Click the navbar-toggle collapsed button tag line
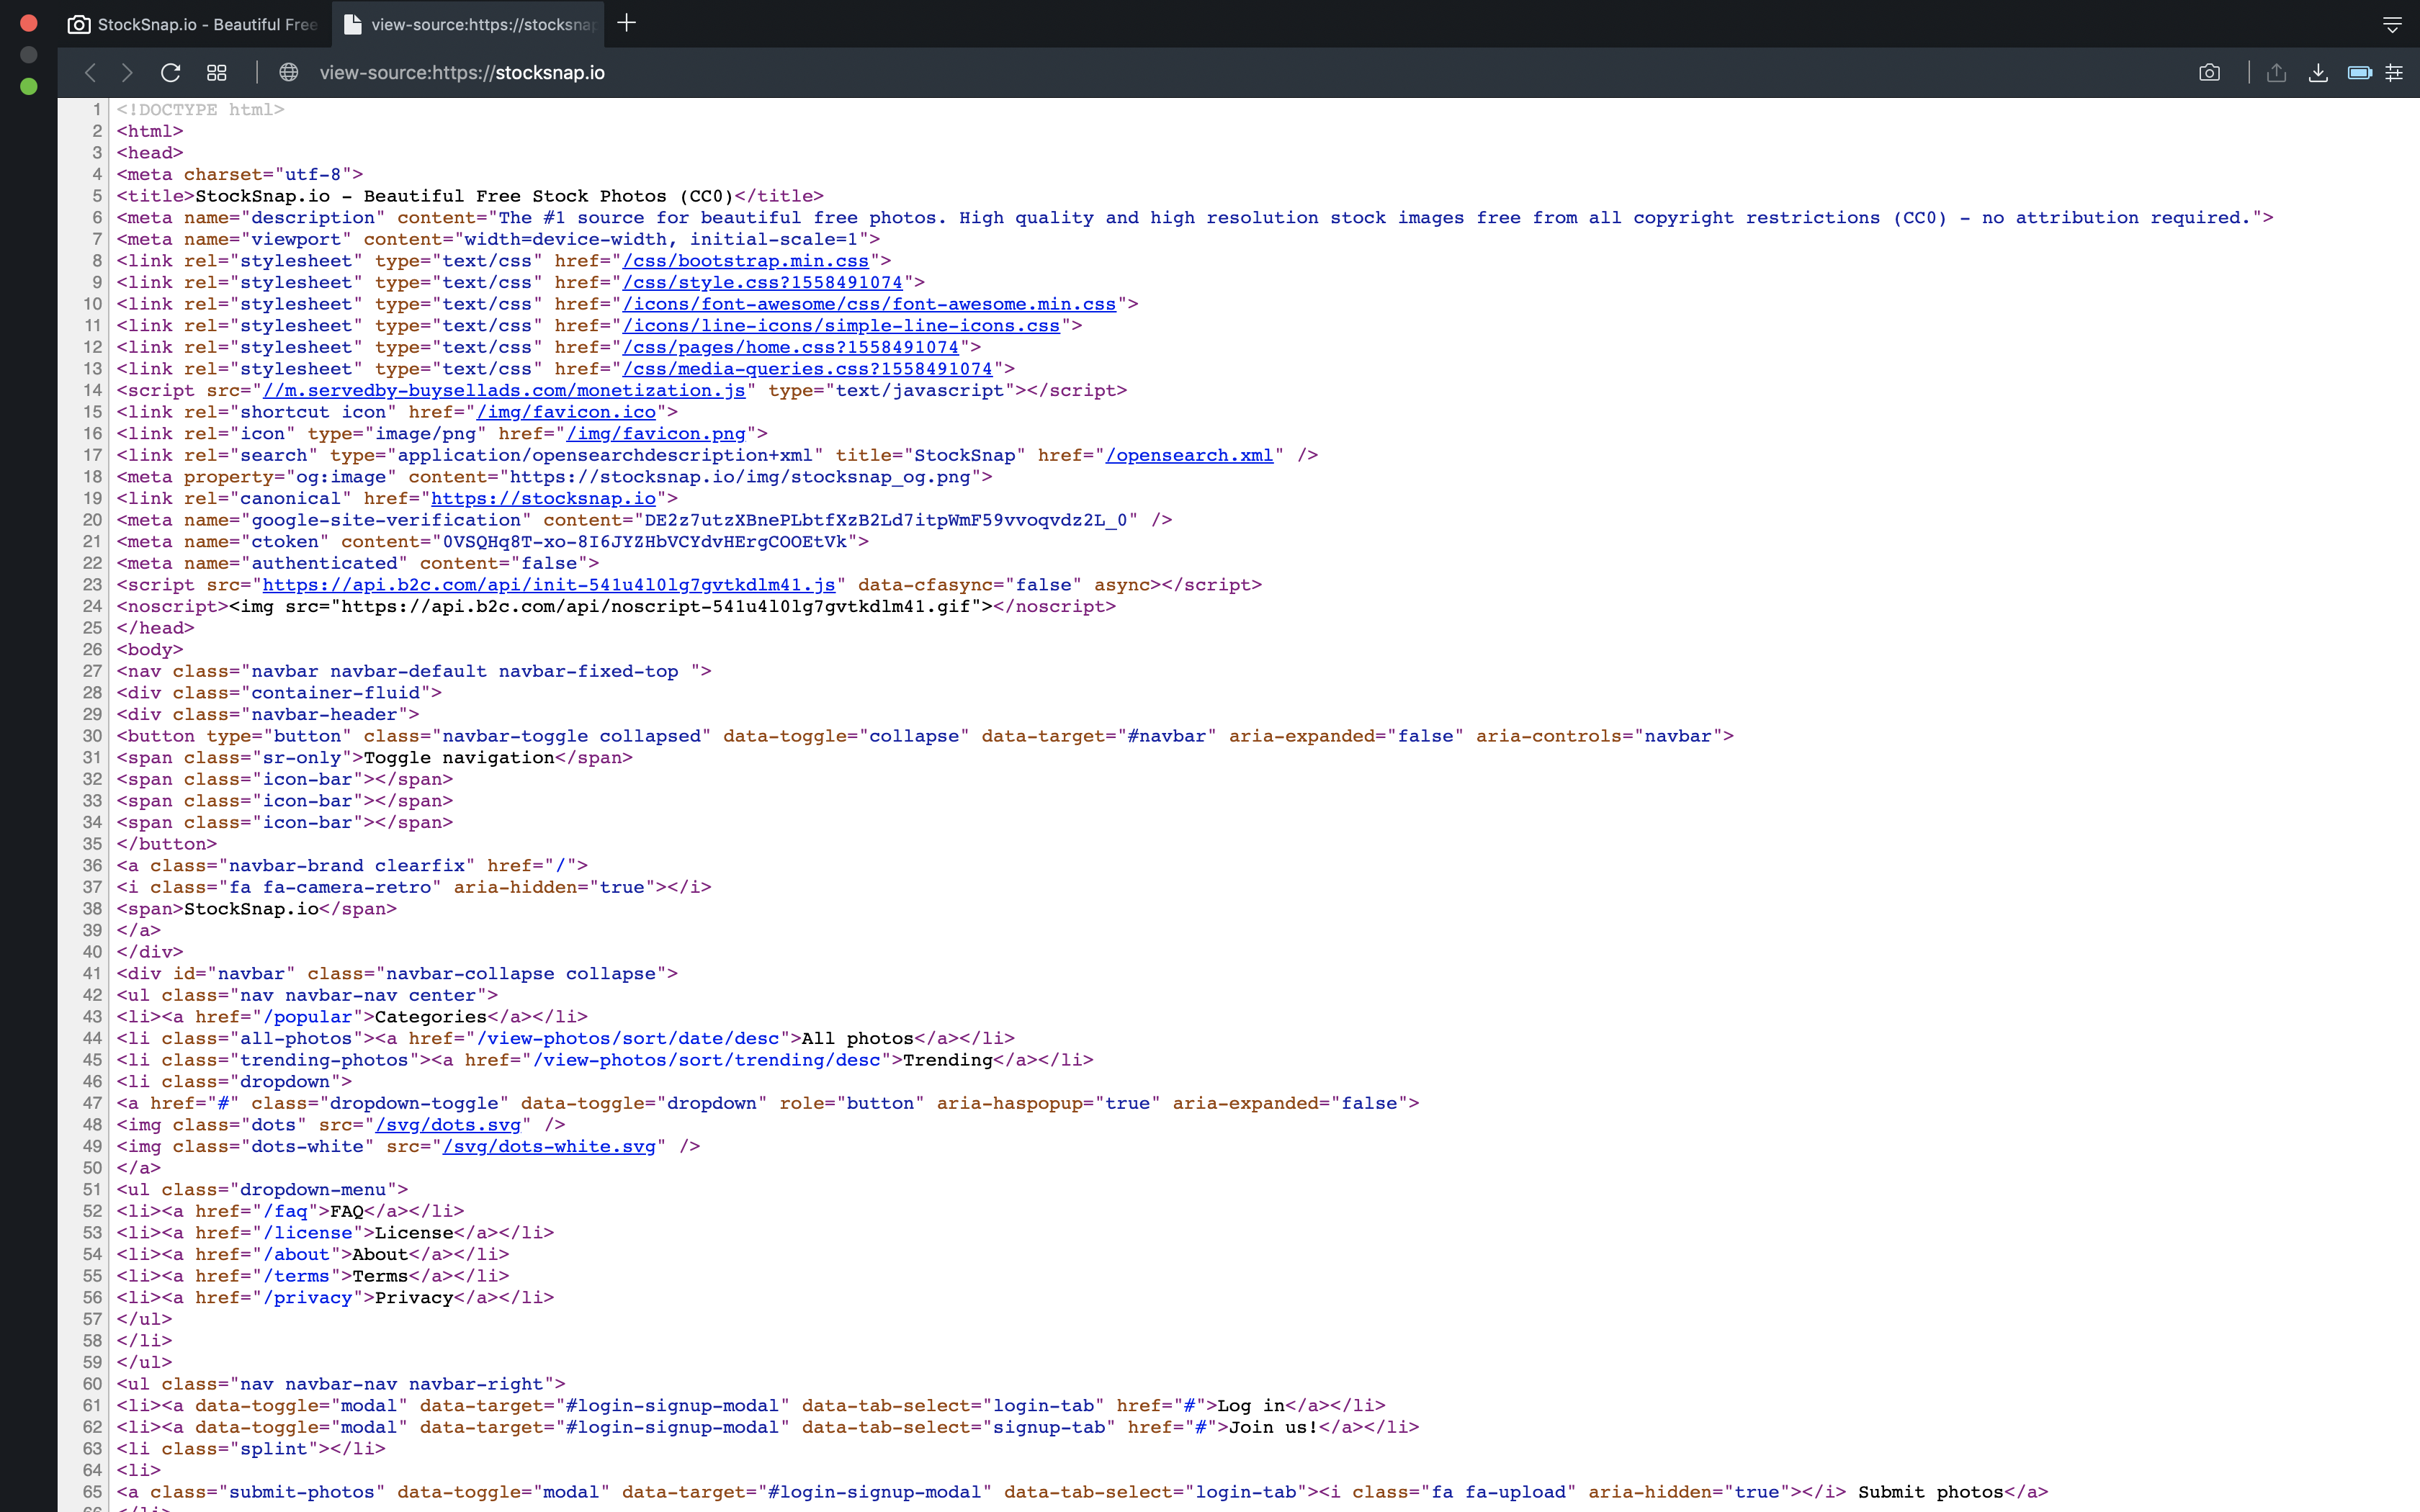The image size is (2420, 1512). pyautogui.click(x=925, y=736)
